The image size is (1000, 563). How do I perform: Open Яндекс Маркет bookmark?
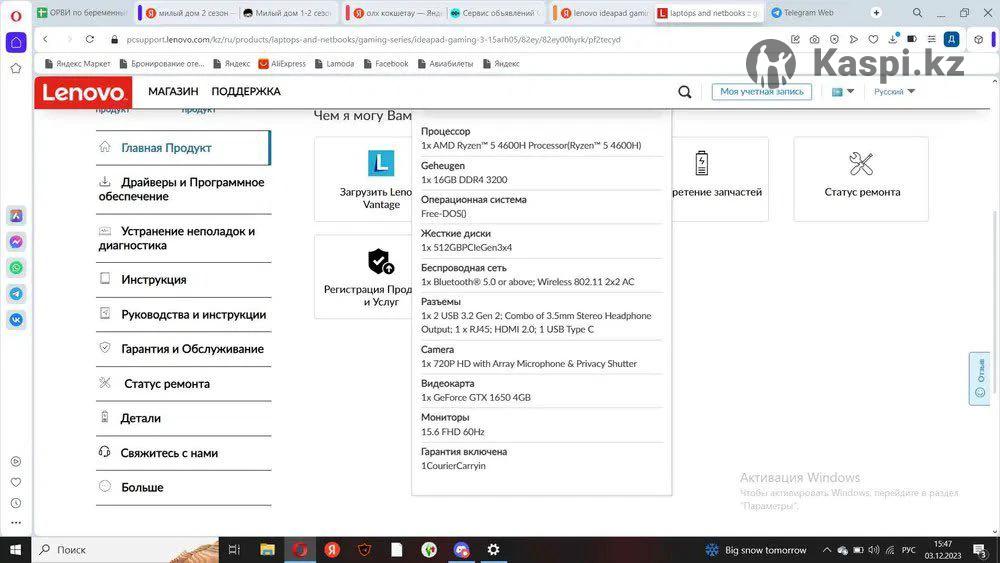point(77,64)
